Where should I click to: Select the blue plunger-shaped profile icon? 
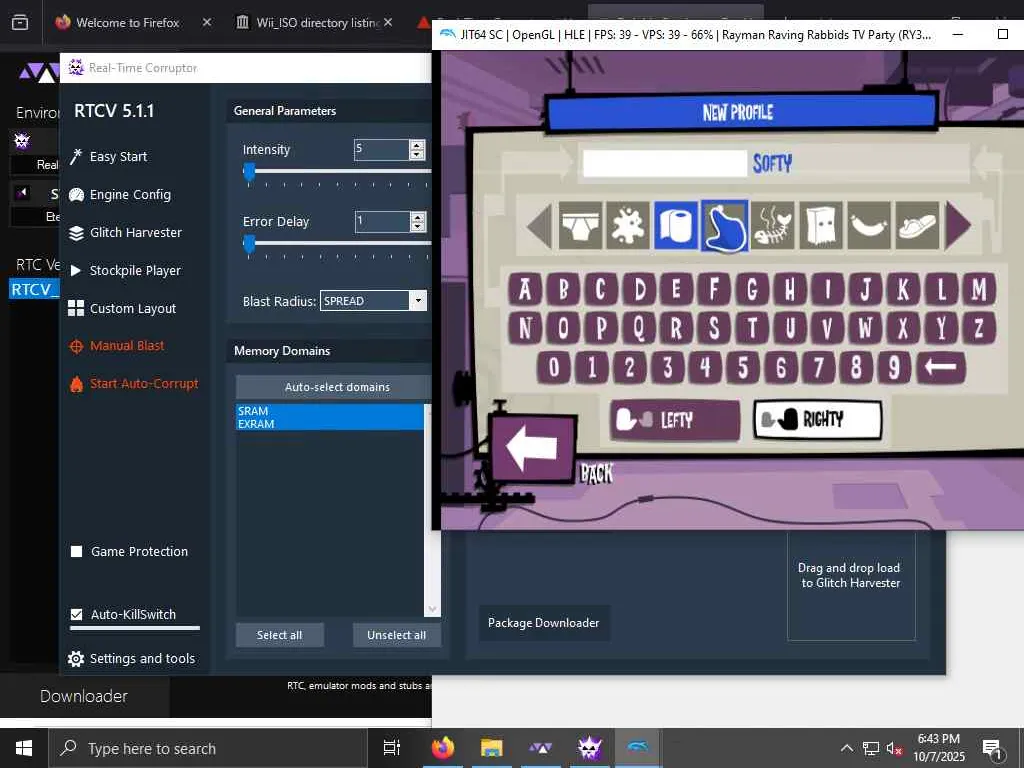pyautogui.click(x=724, y=226)
